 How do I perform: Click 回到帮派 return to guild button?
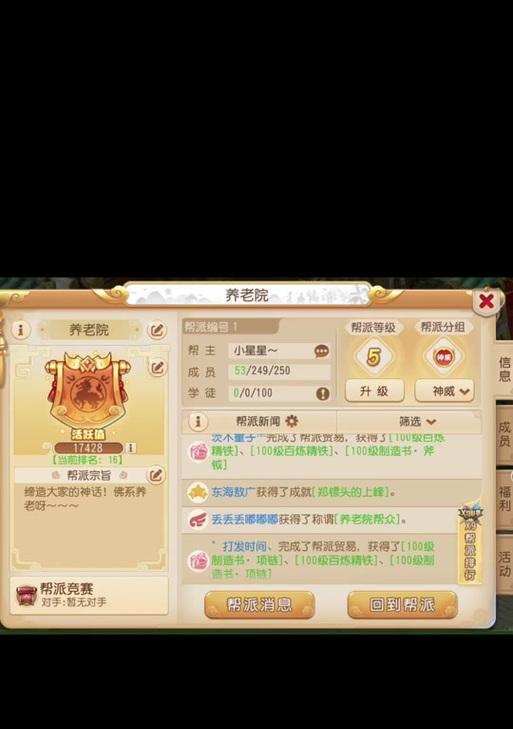click(402, 604)
